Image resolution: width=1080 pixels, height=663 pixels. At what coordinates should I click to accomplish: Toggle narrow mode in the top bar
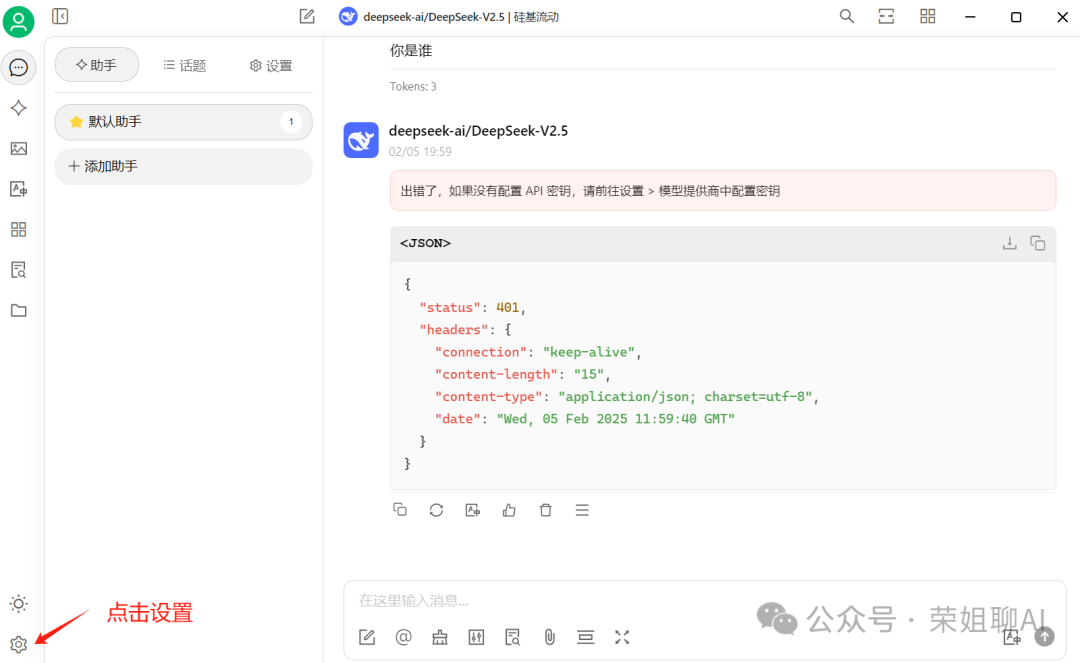click(x=886, y=17)
